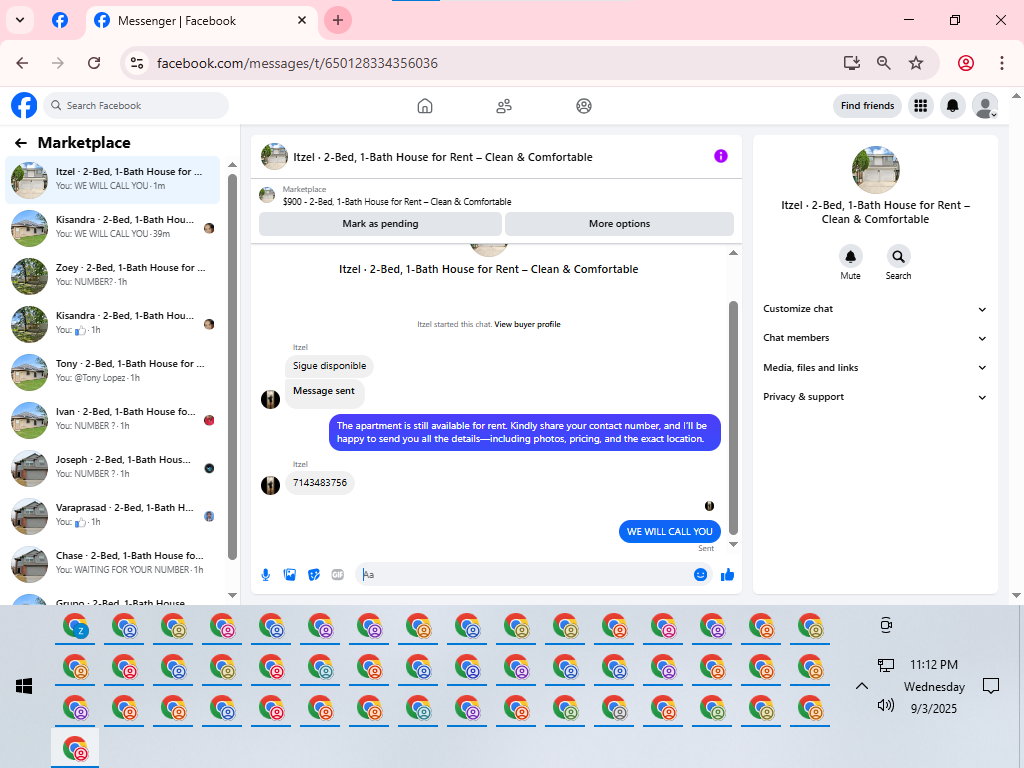Viewport: 1024px width, 768px height.
Task: Open the Chrome profile icon
Action: tap(966, 63)
